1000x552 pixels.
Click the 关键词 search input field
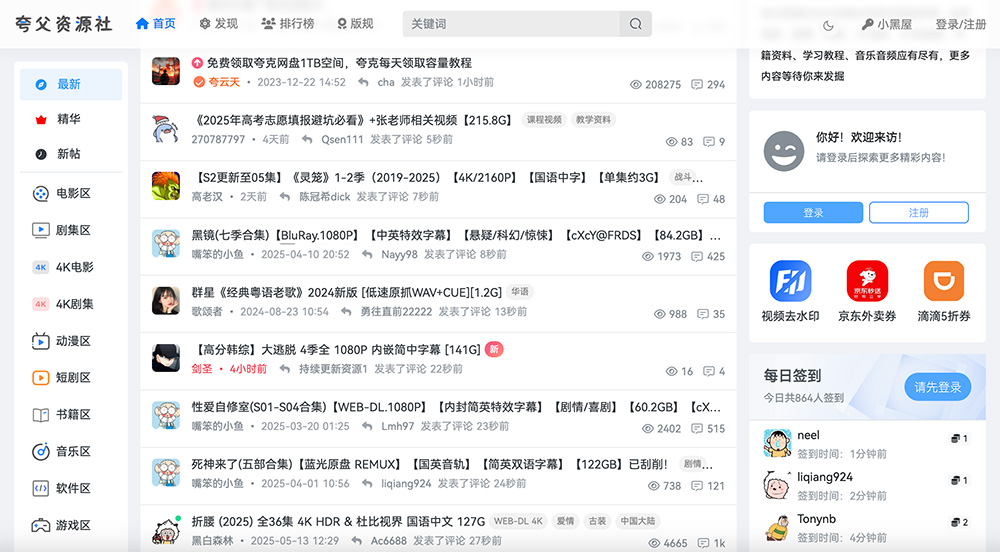pyautogui.click(x=511, y=24)
